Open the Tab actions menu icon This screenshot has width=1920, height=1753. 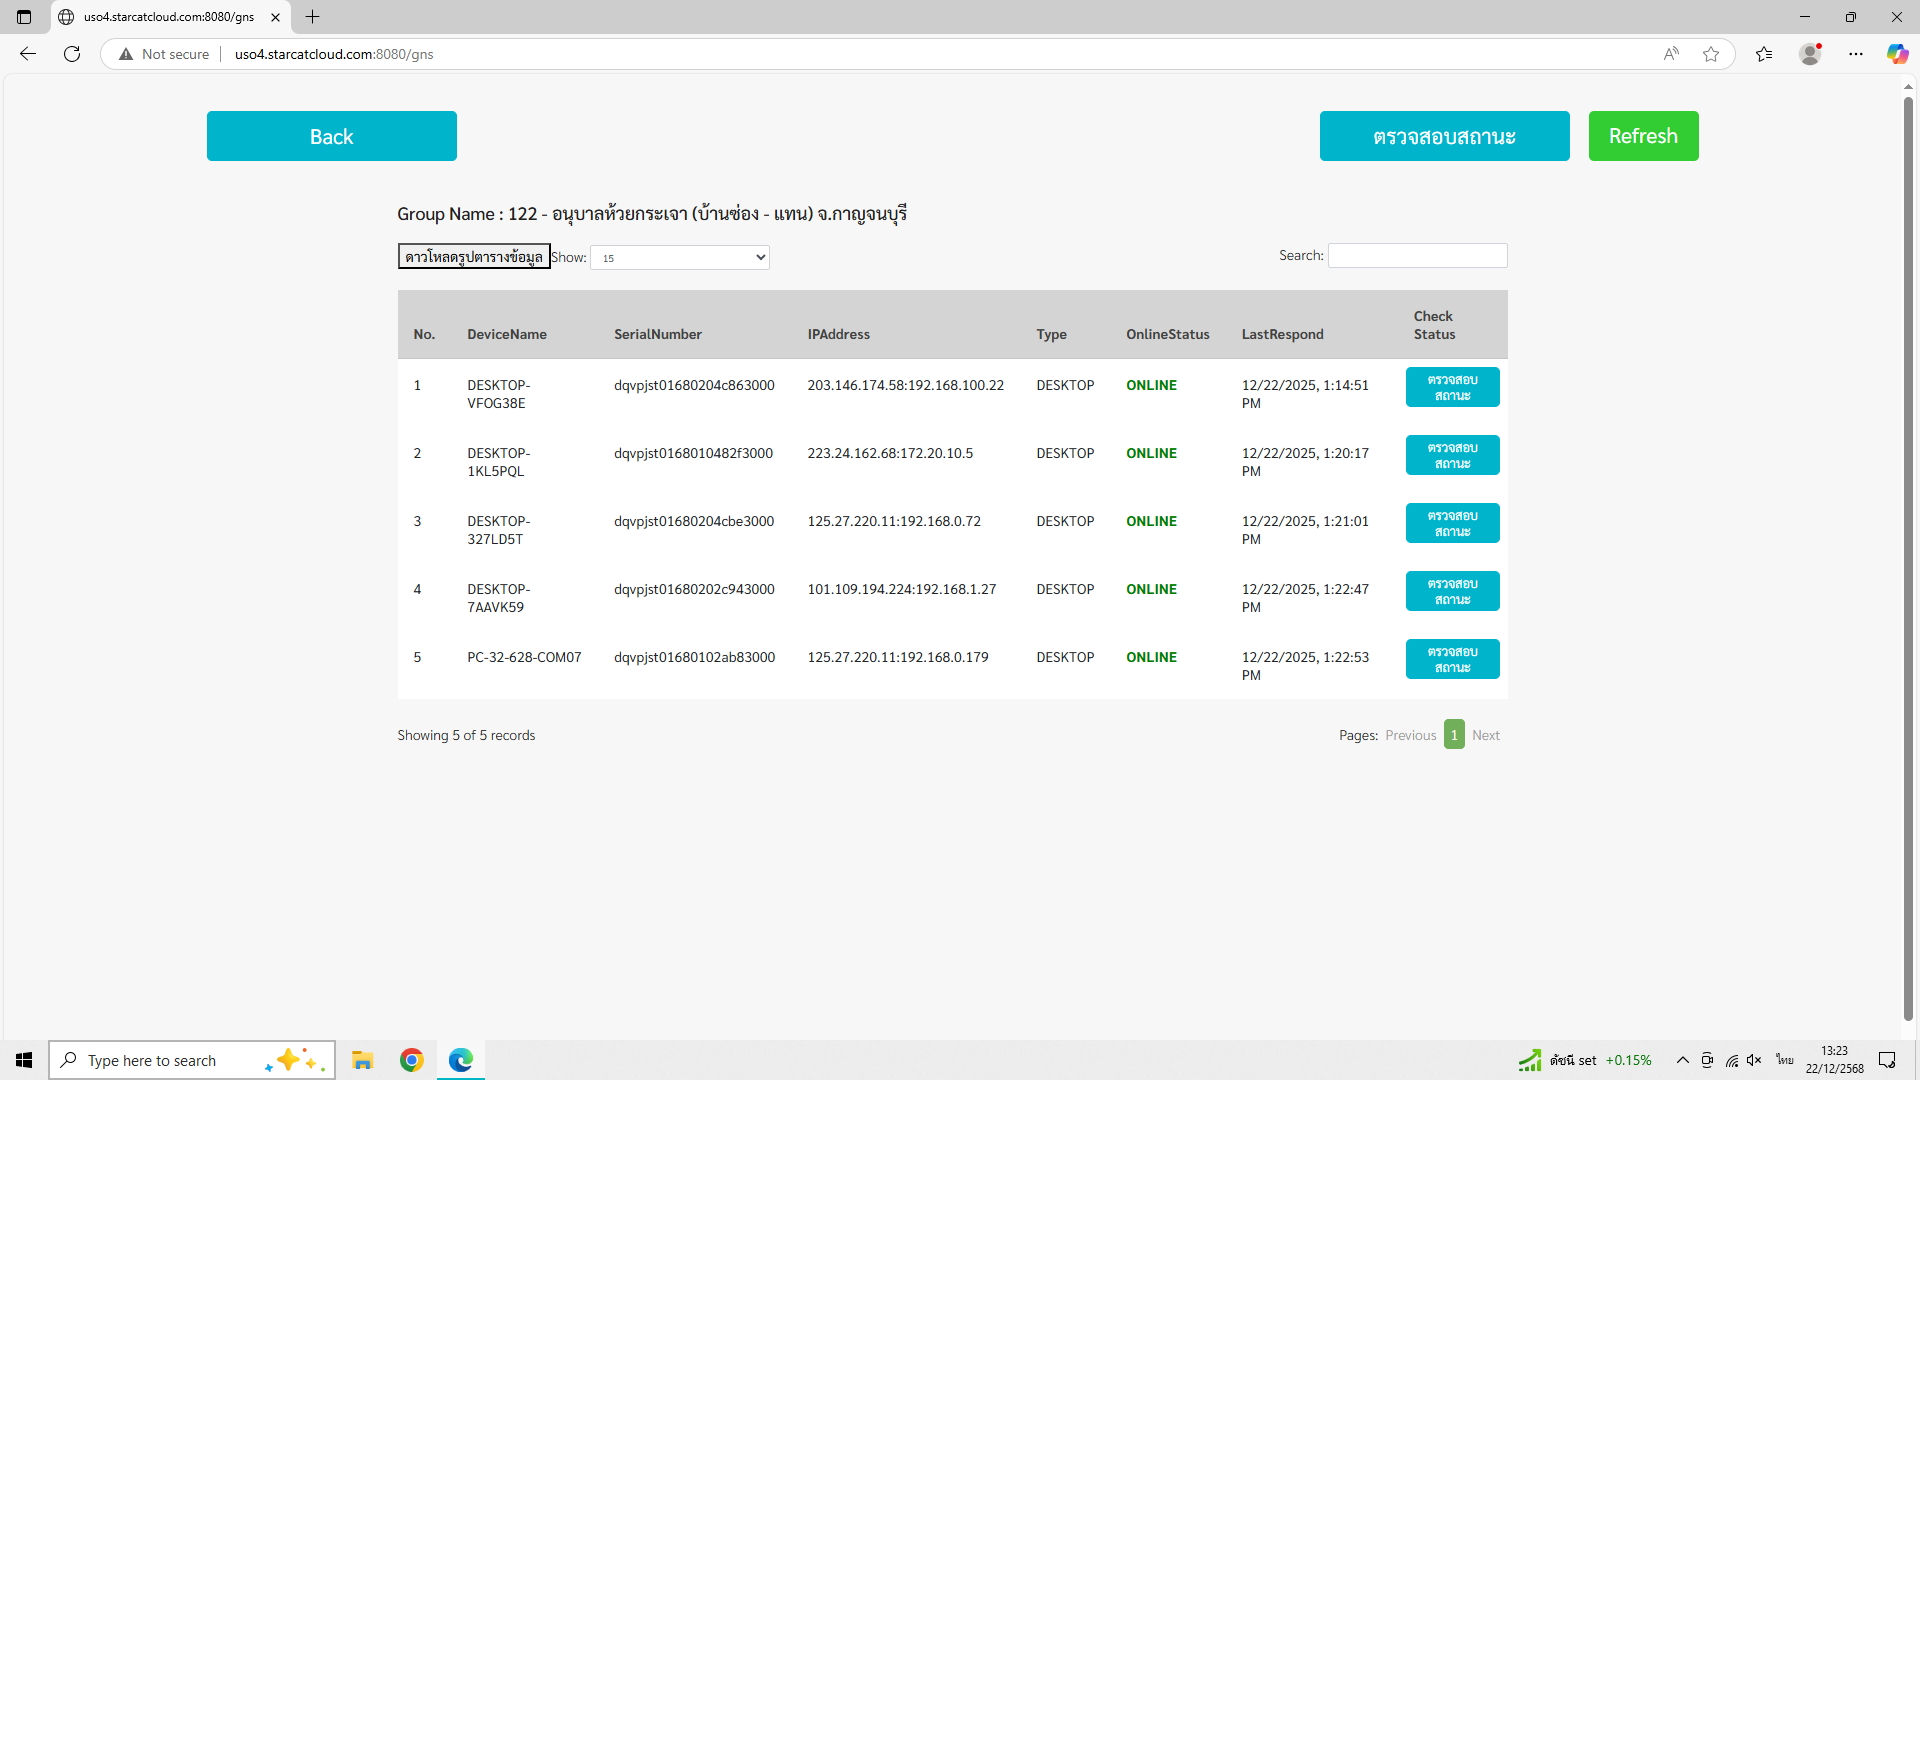click(24, 17)
